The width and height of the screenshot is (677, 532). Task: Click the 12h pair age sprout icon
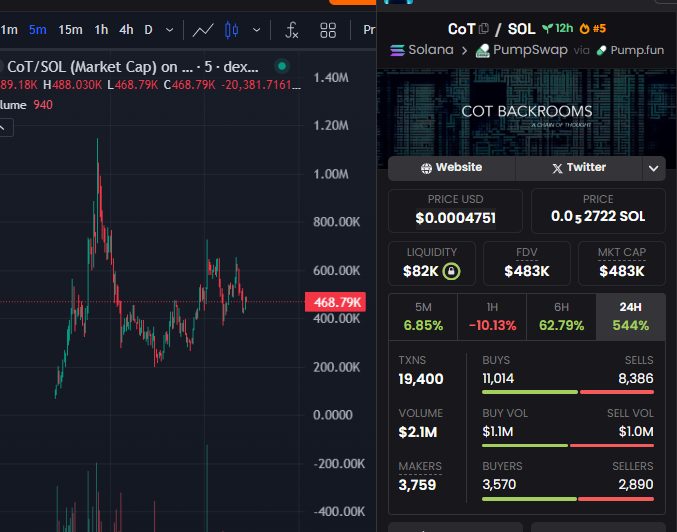pos(557,28)
